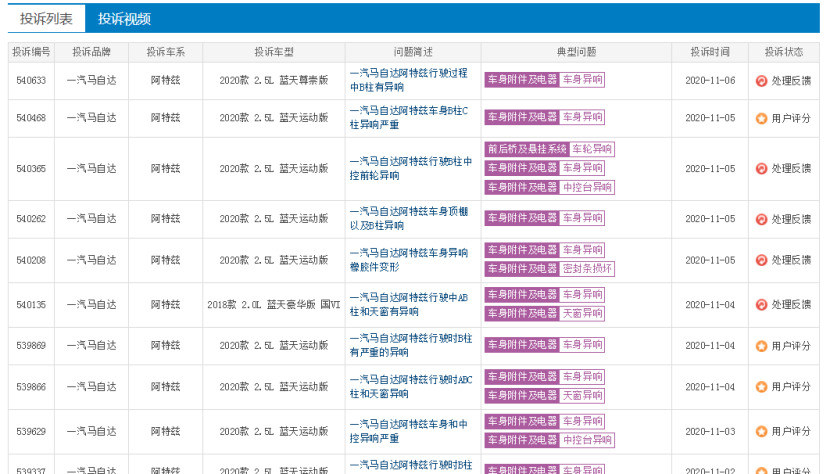Viewport: 830px width, 474px height.
Task: Open the 投诉视频 tab
Action: 124,19
